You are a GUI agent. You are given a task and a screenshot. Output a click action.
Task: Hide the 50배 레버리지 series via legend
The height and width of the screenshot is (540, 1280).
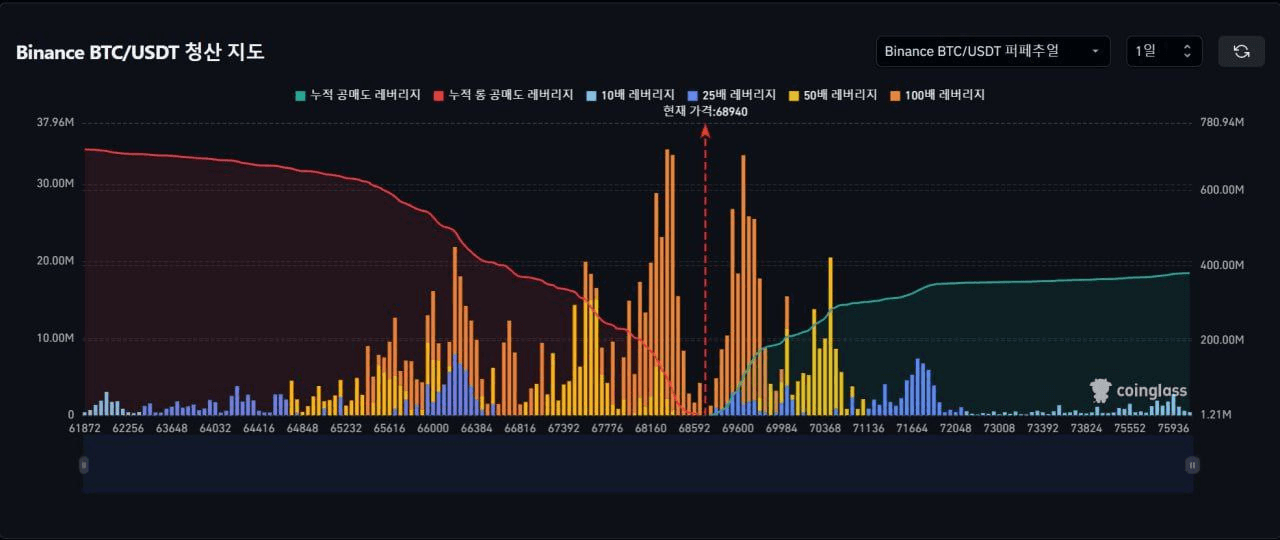pyautogui.click(x=795, y=95)
